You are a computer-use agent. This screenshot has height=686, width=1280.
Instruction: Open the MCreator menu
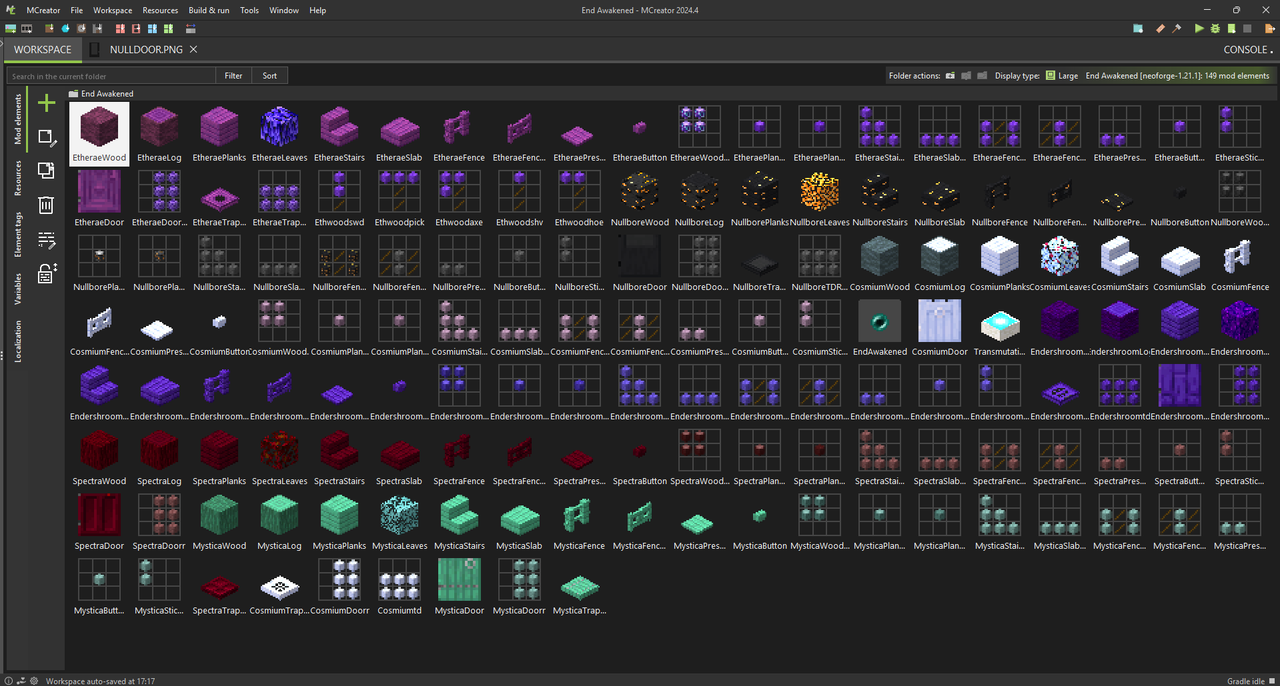(43, 10)
